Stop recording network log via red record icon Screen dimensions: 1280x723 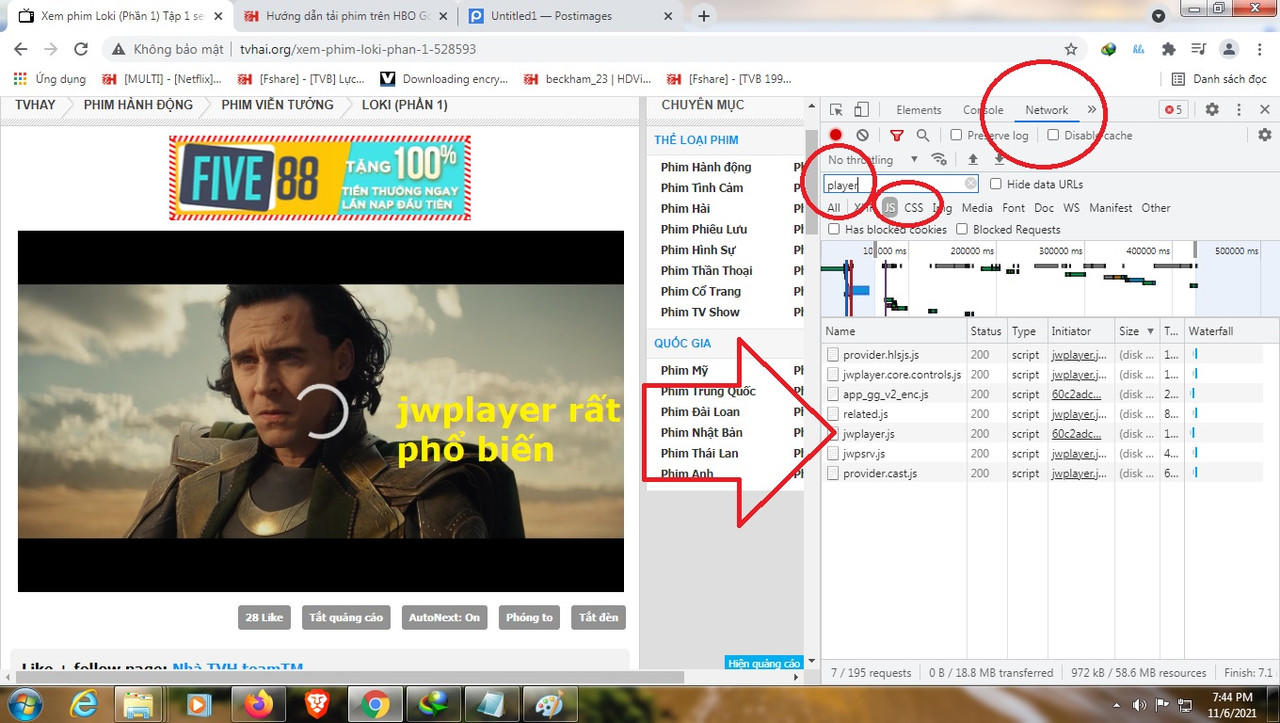click(836, 135)
